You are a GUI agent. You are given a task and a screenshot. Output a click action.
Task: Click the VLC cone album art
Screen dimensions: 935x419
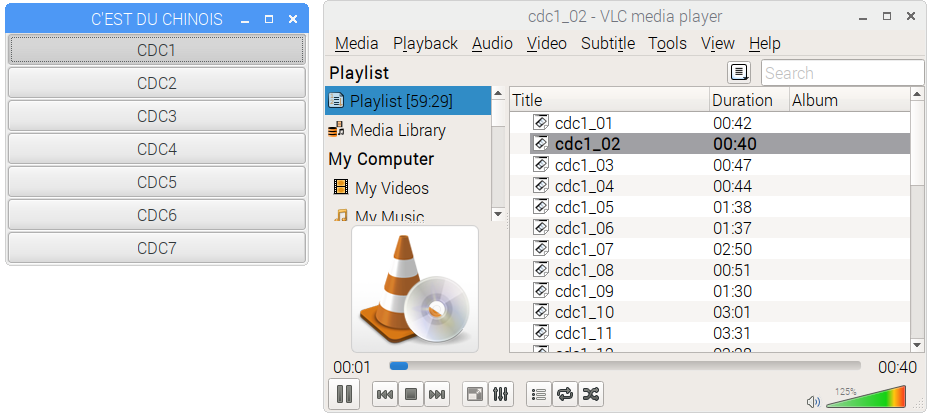click(415, 289)
